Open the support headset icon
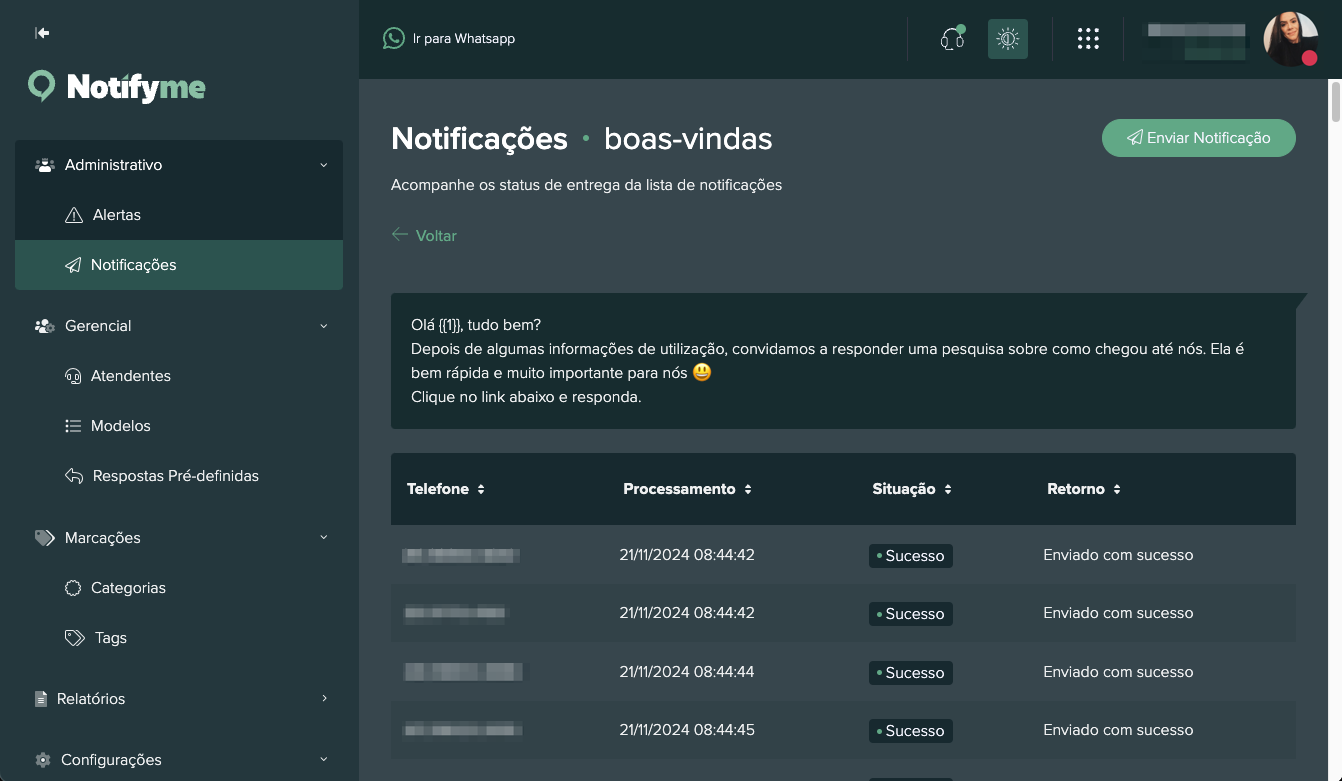This screenshot has height=781, width=1342. 952,39
